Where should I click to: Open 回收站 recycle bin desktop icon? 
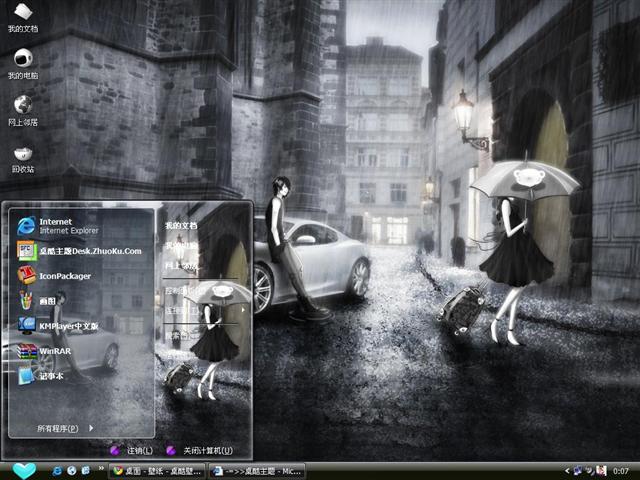(23, 159)
